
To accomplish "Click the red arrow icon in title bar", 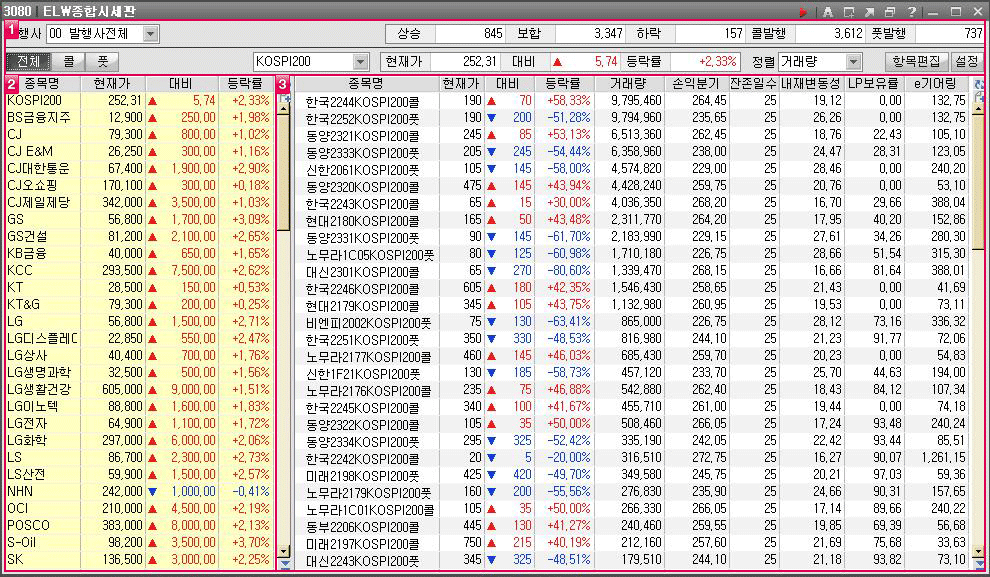I will point(803,12).
